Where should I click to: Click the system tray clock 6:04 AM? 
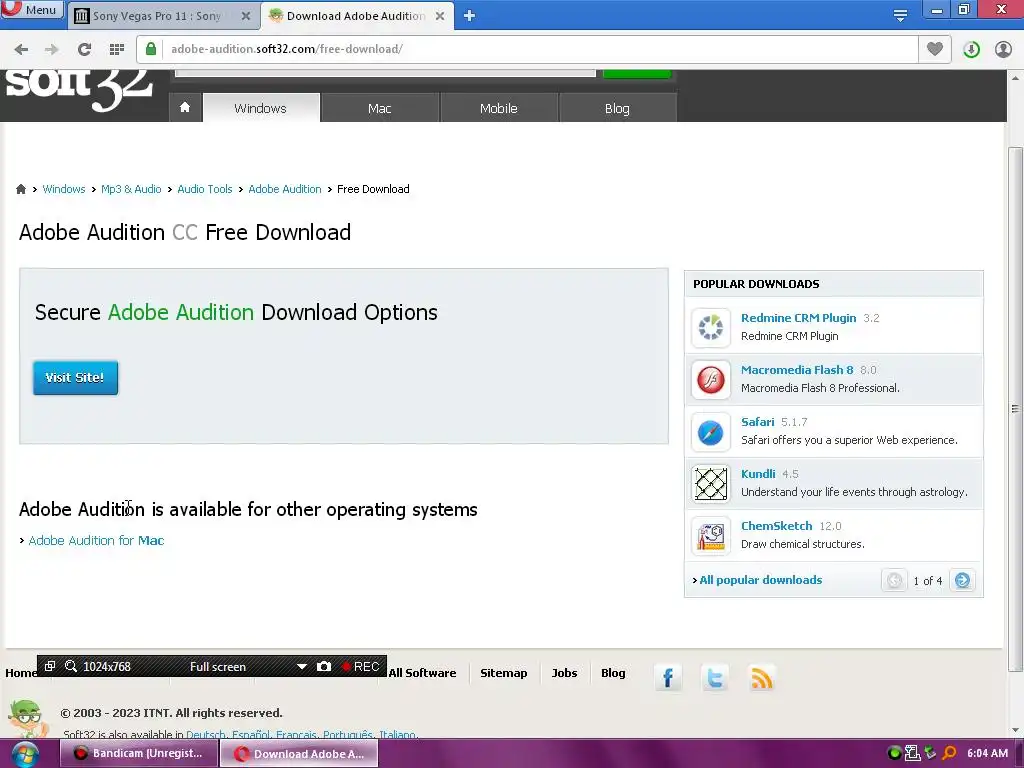click(x=987, y=753)
